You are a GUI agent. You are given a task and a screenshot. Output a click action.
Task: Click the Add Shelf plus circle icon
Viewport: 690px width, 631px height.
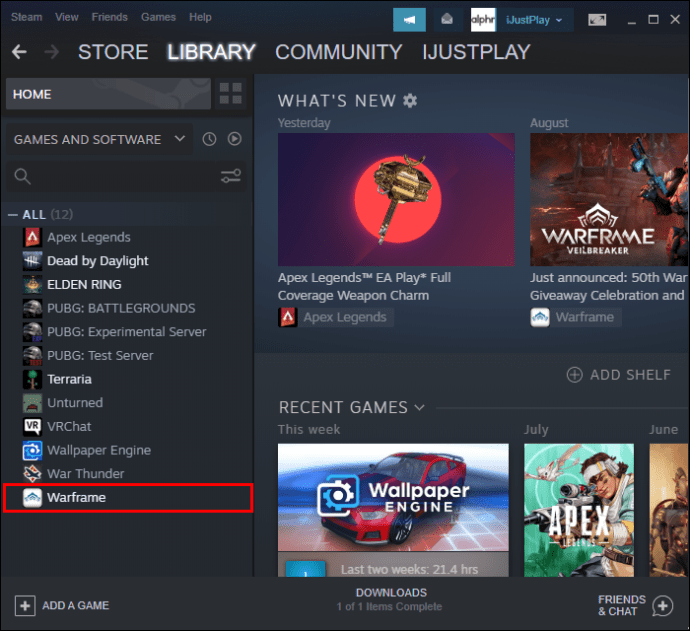(x=574, y=375)
